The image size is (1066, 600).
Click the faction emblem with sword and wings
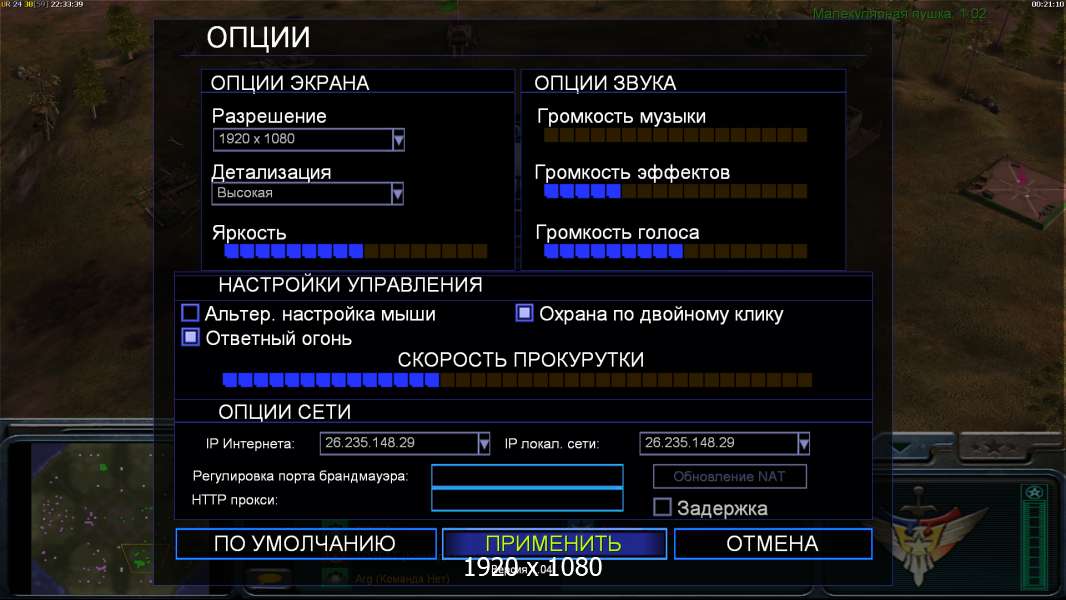coord(919,537)
